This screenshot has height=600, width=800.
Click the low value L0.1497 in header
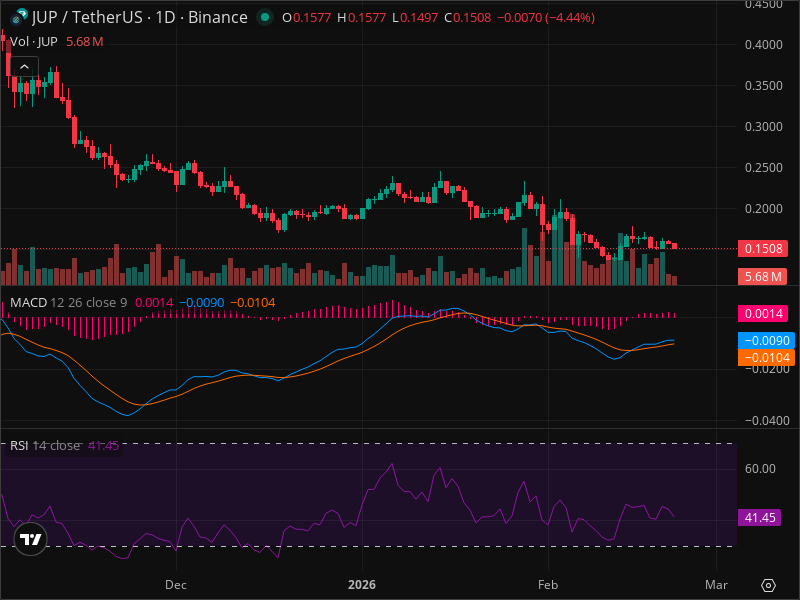click(415, 18)
